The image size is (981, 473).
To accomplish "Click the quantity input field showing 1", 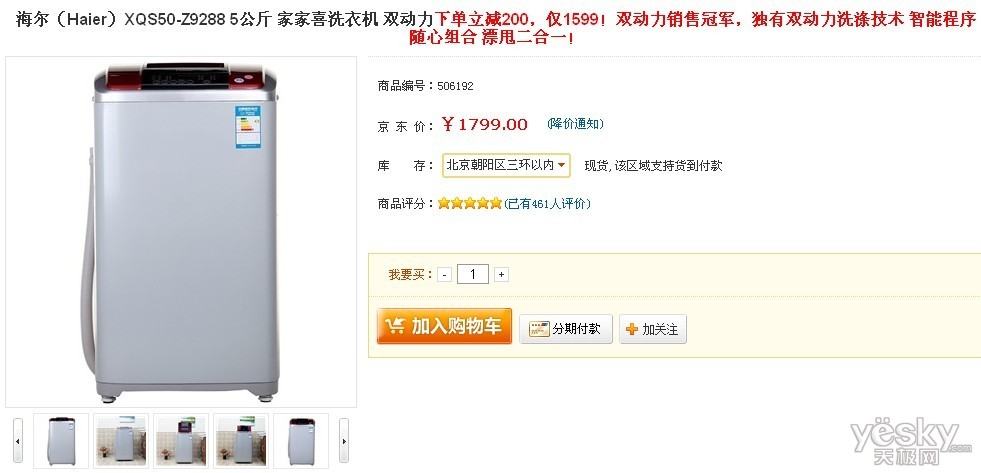I will click(x=472, y=274).
